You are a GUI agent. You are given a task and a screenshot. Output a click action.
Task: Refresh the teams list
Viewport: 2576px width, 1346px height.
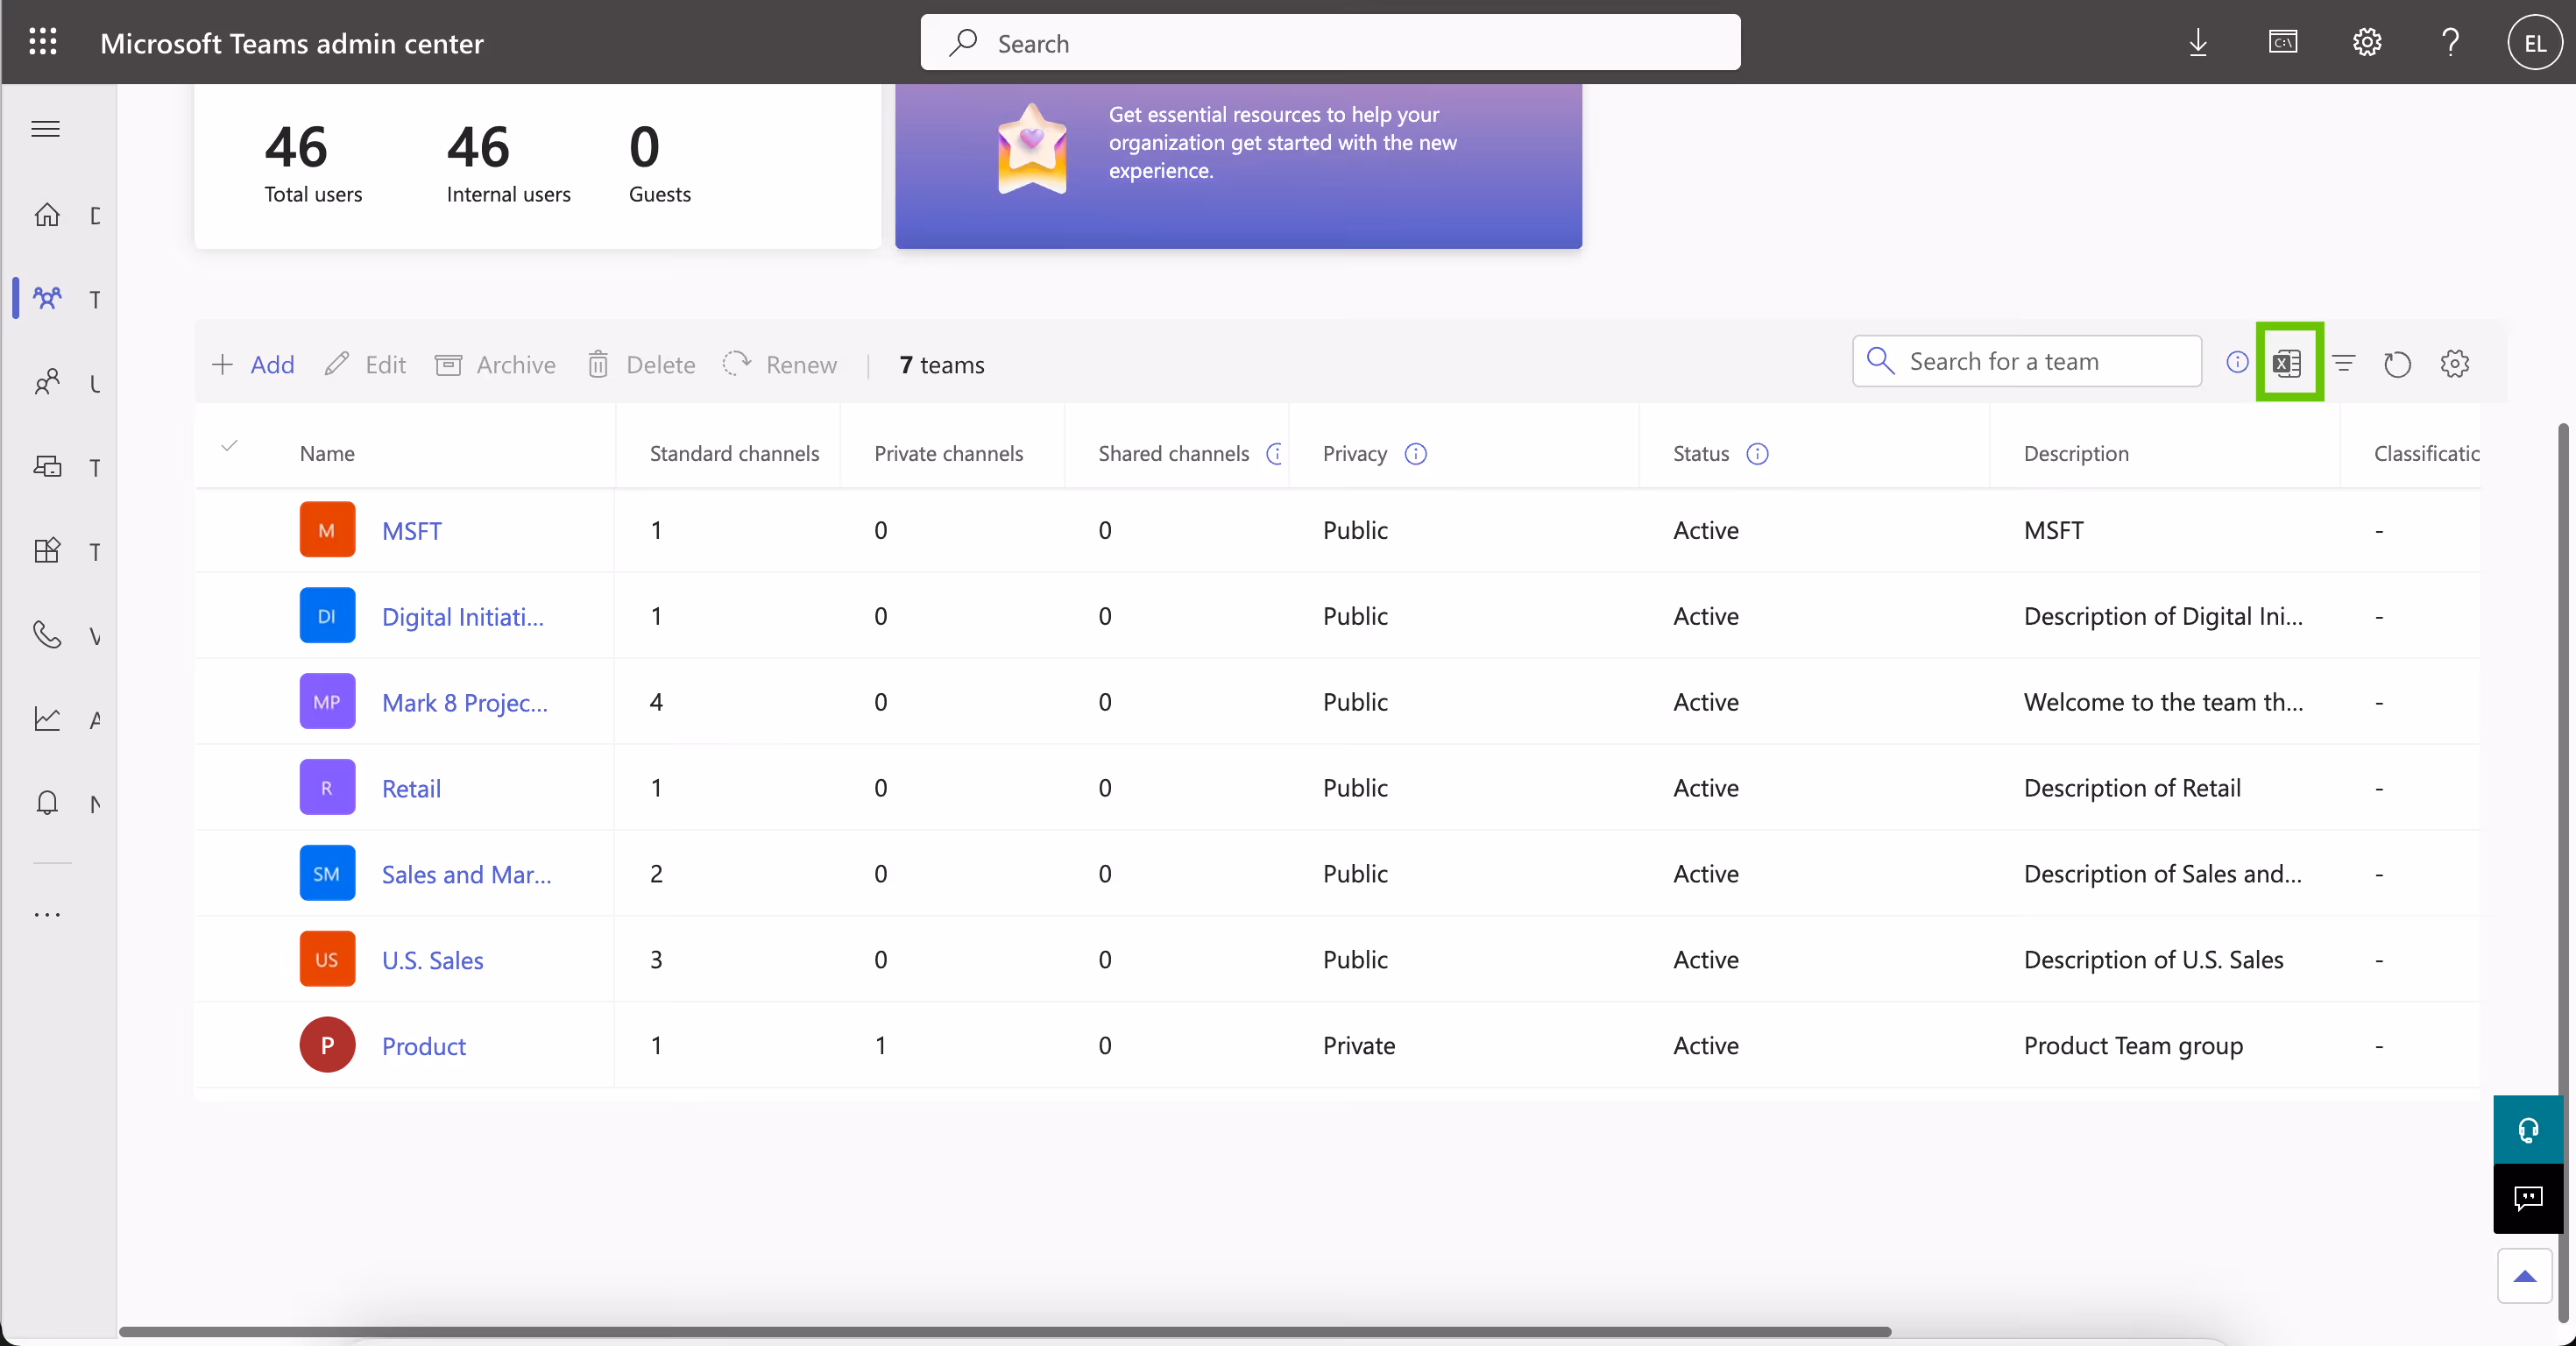(x=2397, y=364)
